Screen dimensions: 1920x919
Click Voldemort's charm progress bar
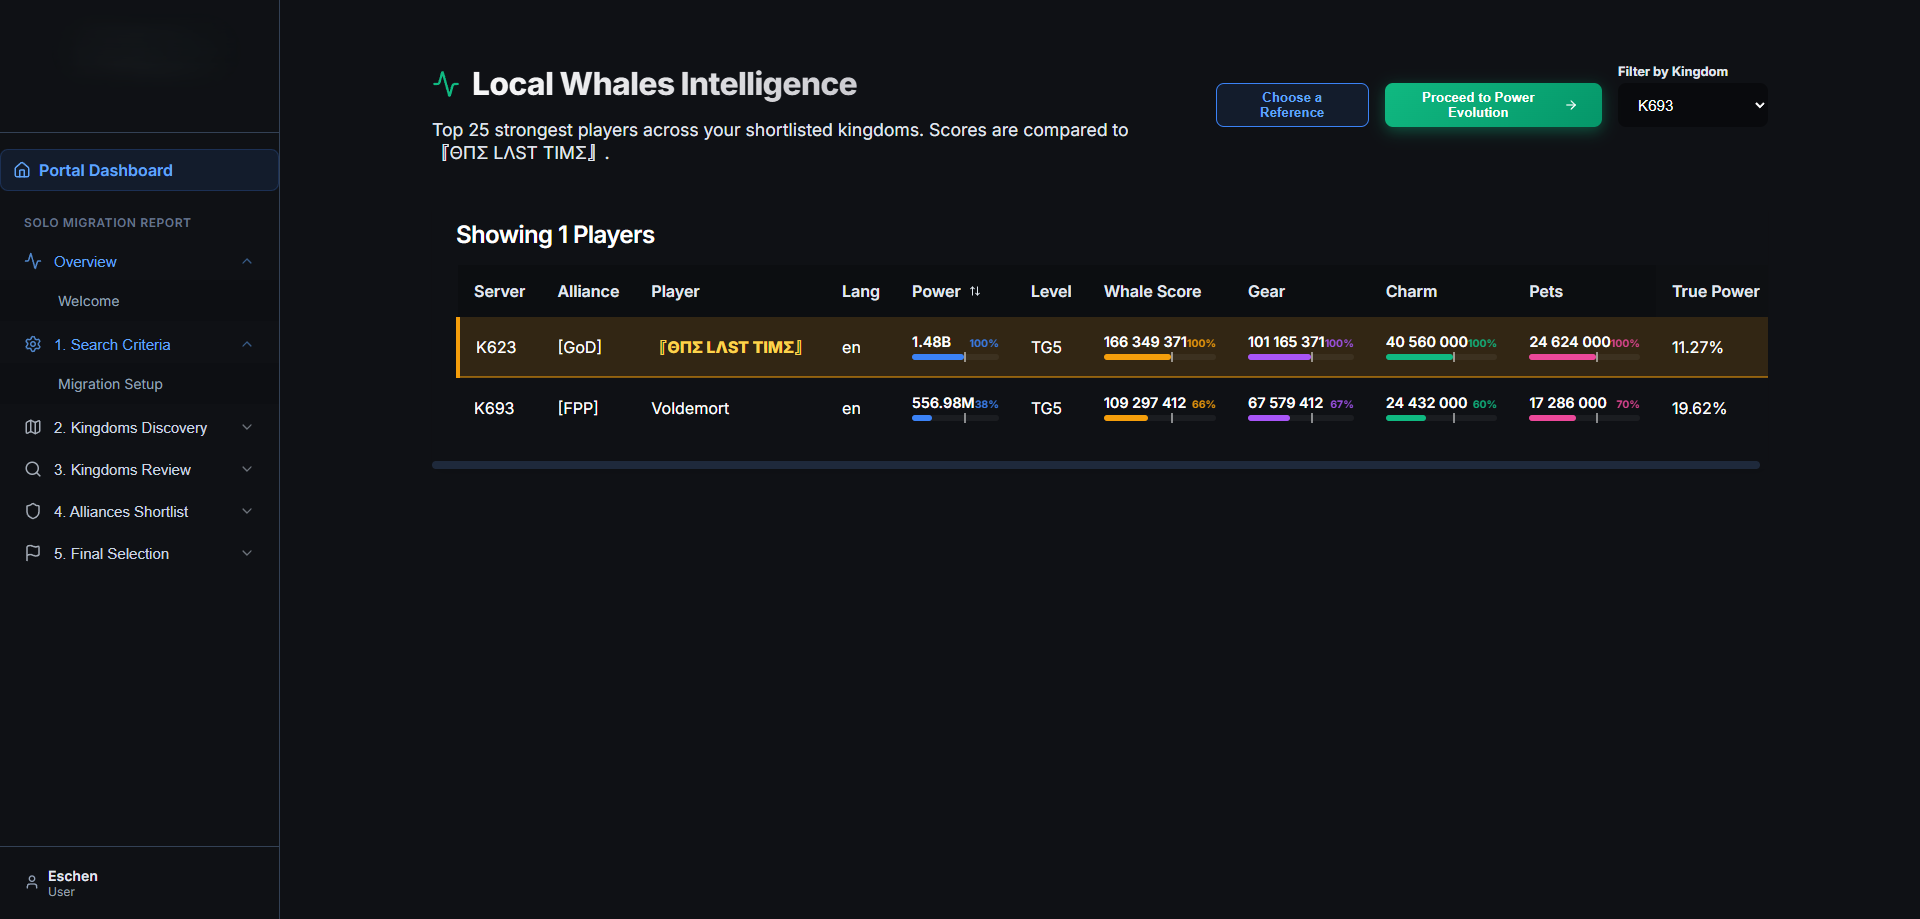[x=1441, y=418]
